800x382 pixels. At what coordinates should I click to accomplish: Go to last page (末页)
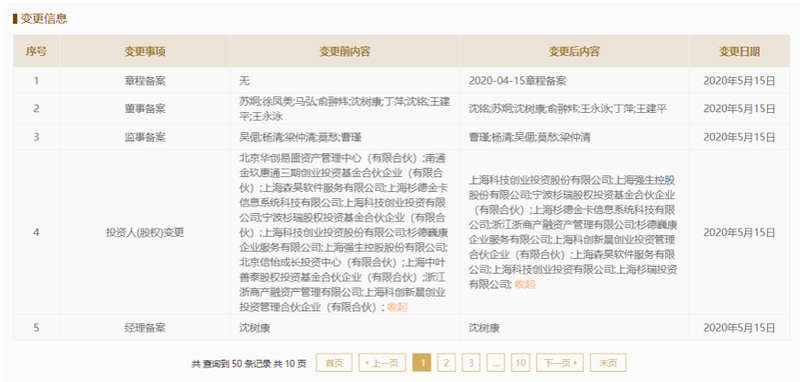pyautogui.click(x=608, y=363)
